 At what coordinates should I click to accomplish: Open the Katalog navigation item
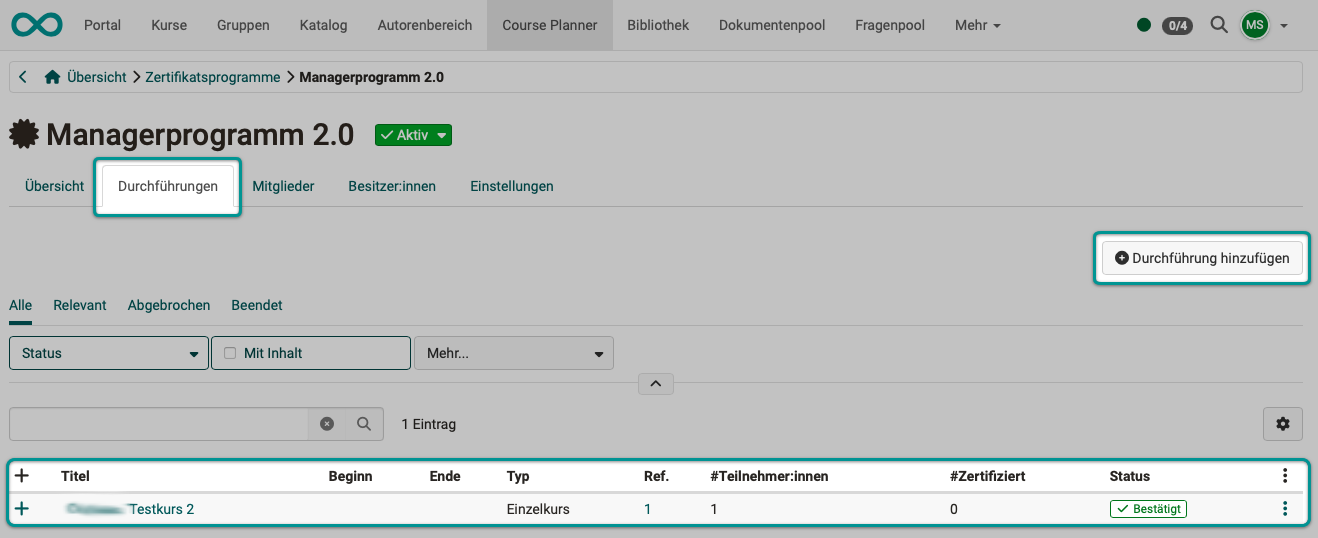(324, 25)
